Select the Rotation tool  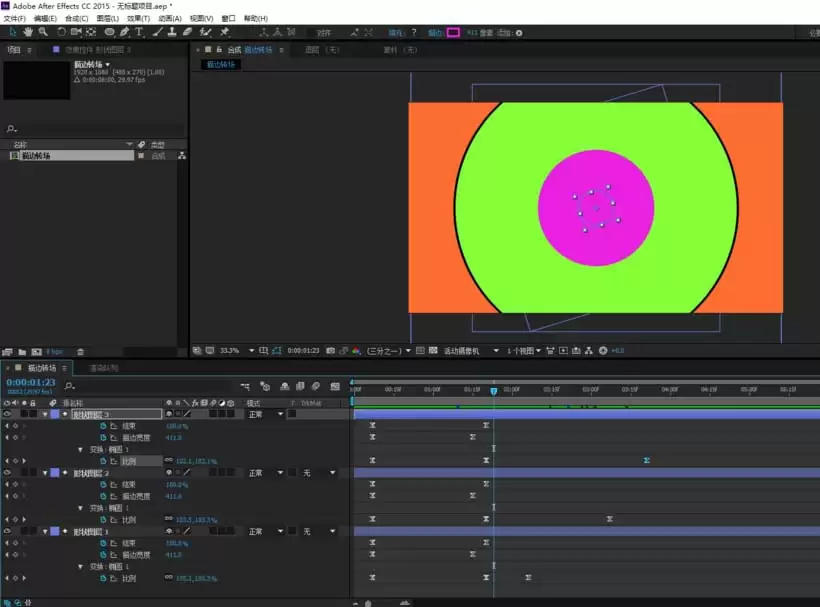(61, 32)
